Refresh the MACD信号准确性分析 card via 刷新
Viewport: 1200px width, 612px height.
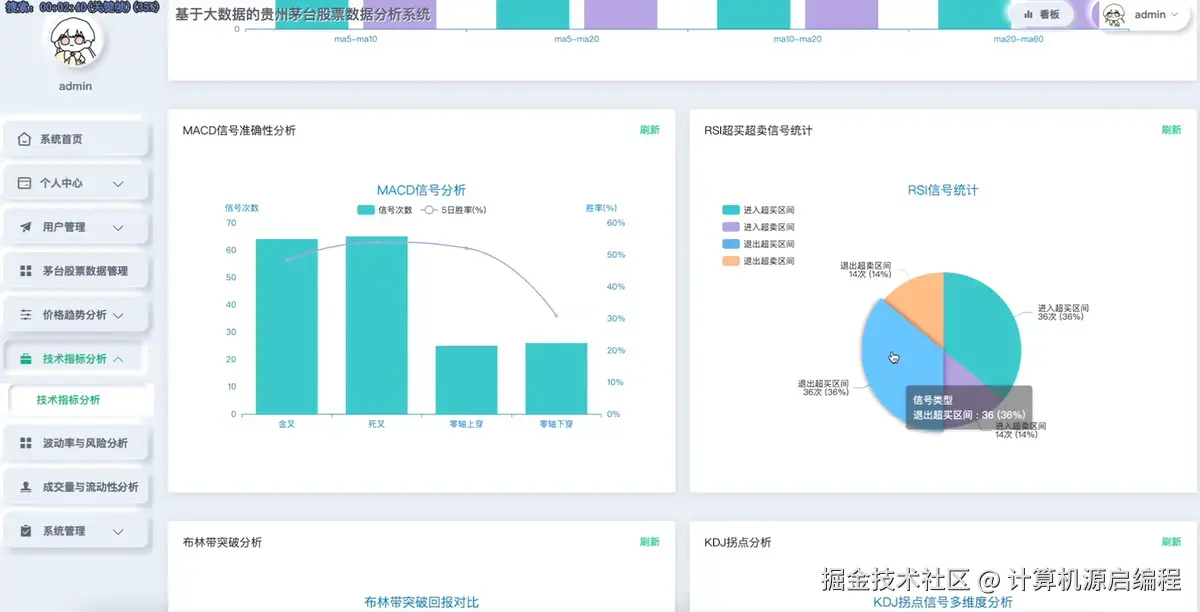point(650,130)
